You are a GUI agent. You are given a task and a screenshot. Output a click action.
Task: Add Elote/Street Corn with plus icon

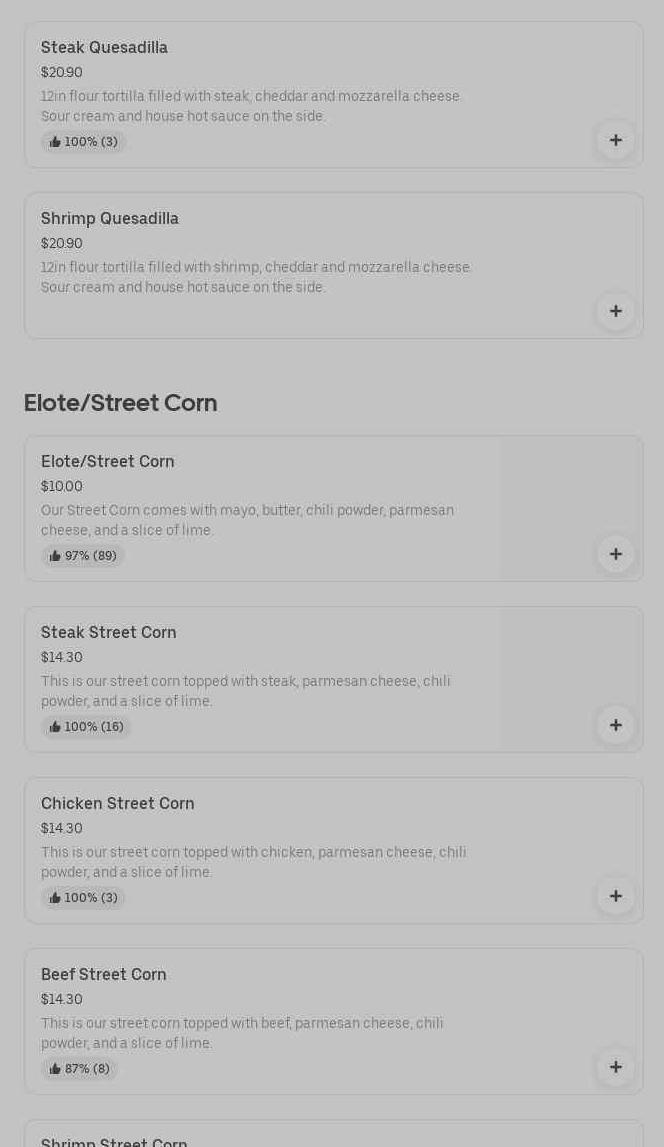615,554
